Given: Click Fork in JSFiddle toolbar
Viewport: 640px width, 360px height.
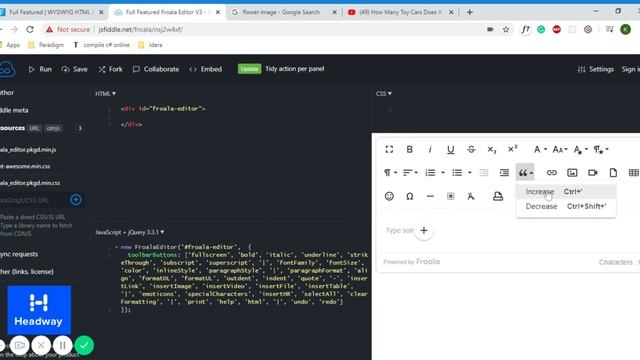Looking at the screenshot, I should (110, 69).
